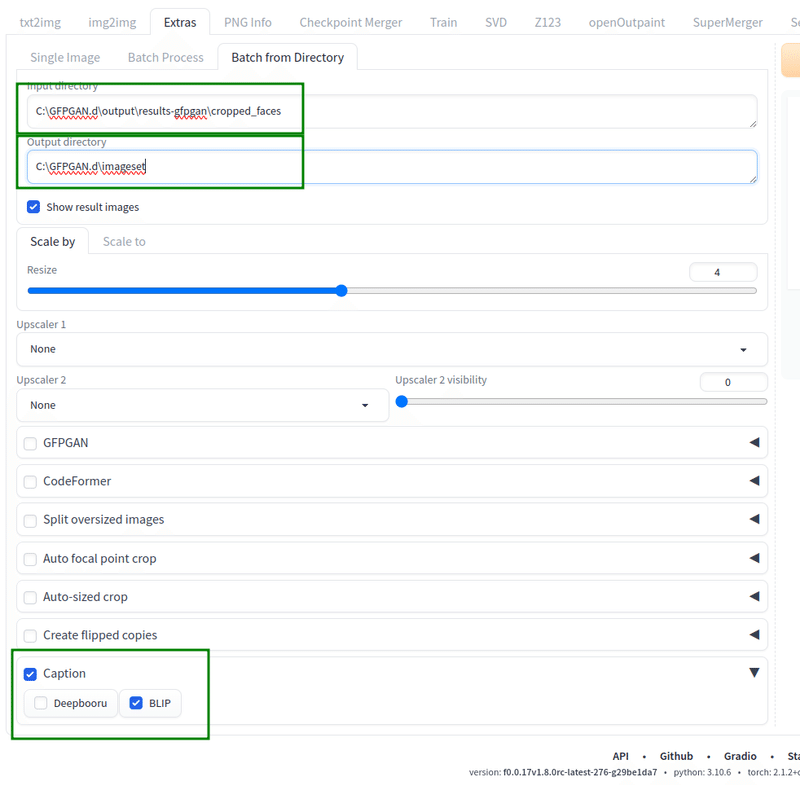Expand the GFPGAN section arrow
The image size is (800, 785).
point(754,443)
